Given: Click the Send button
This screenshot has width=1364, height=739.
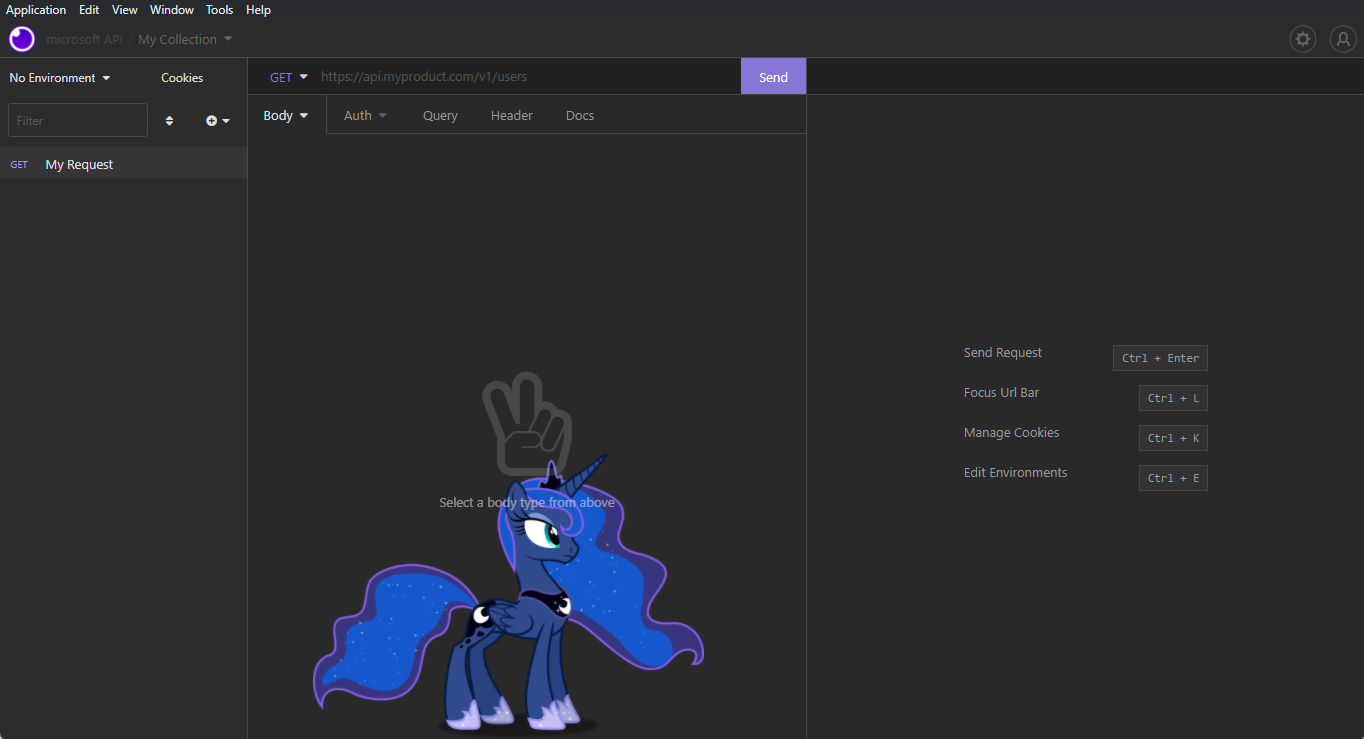Looking at the screenshot, I should (773, 77).
